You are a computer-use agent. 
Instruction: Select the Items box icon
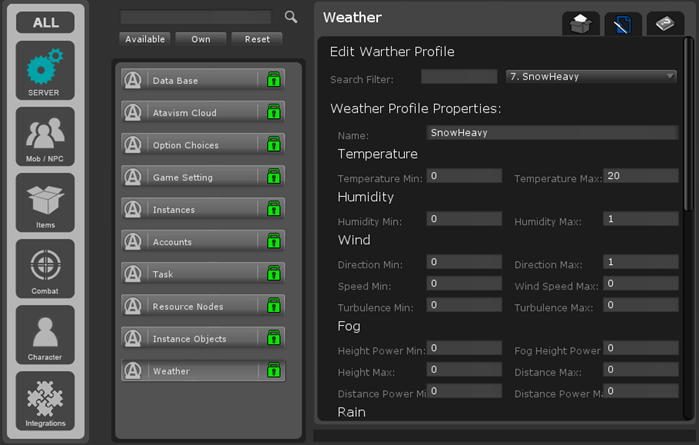[x=45, y=202]
